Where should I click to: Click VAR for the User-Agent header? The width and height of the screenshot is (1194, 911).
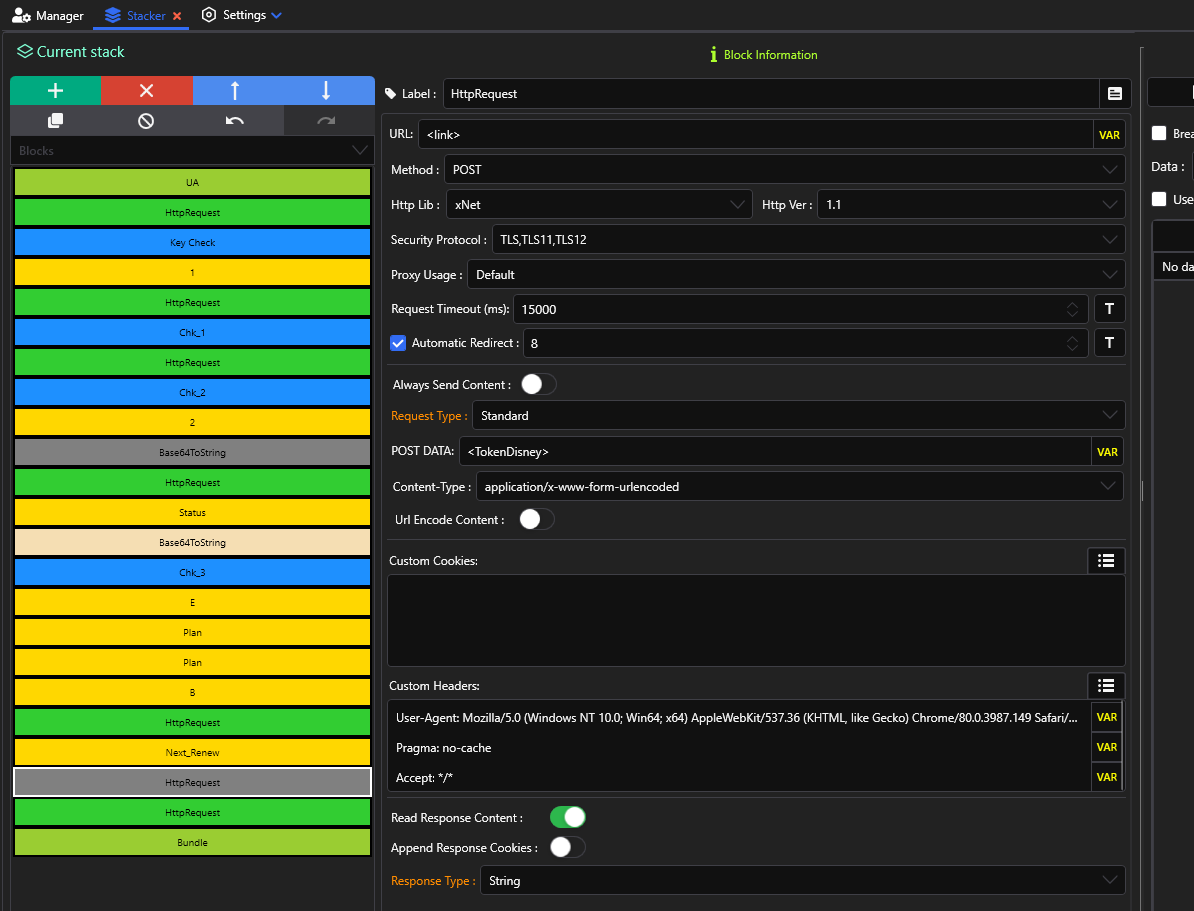(x=1106, y=718)
